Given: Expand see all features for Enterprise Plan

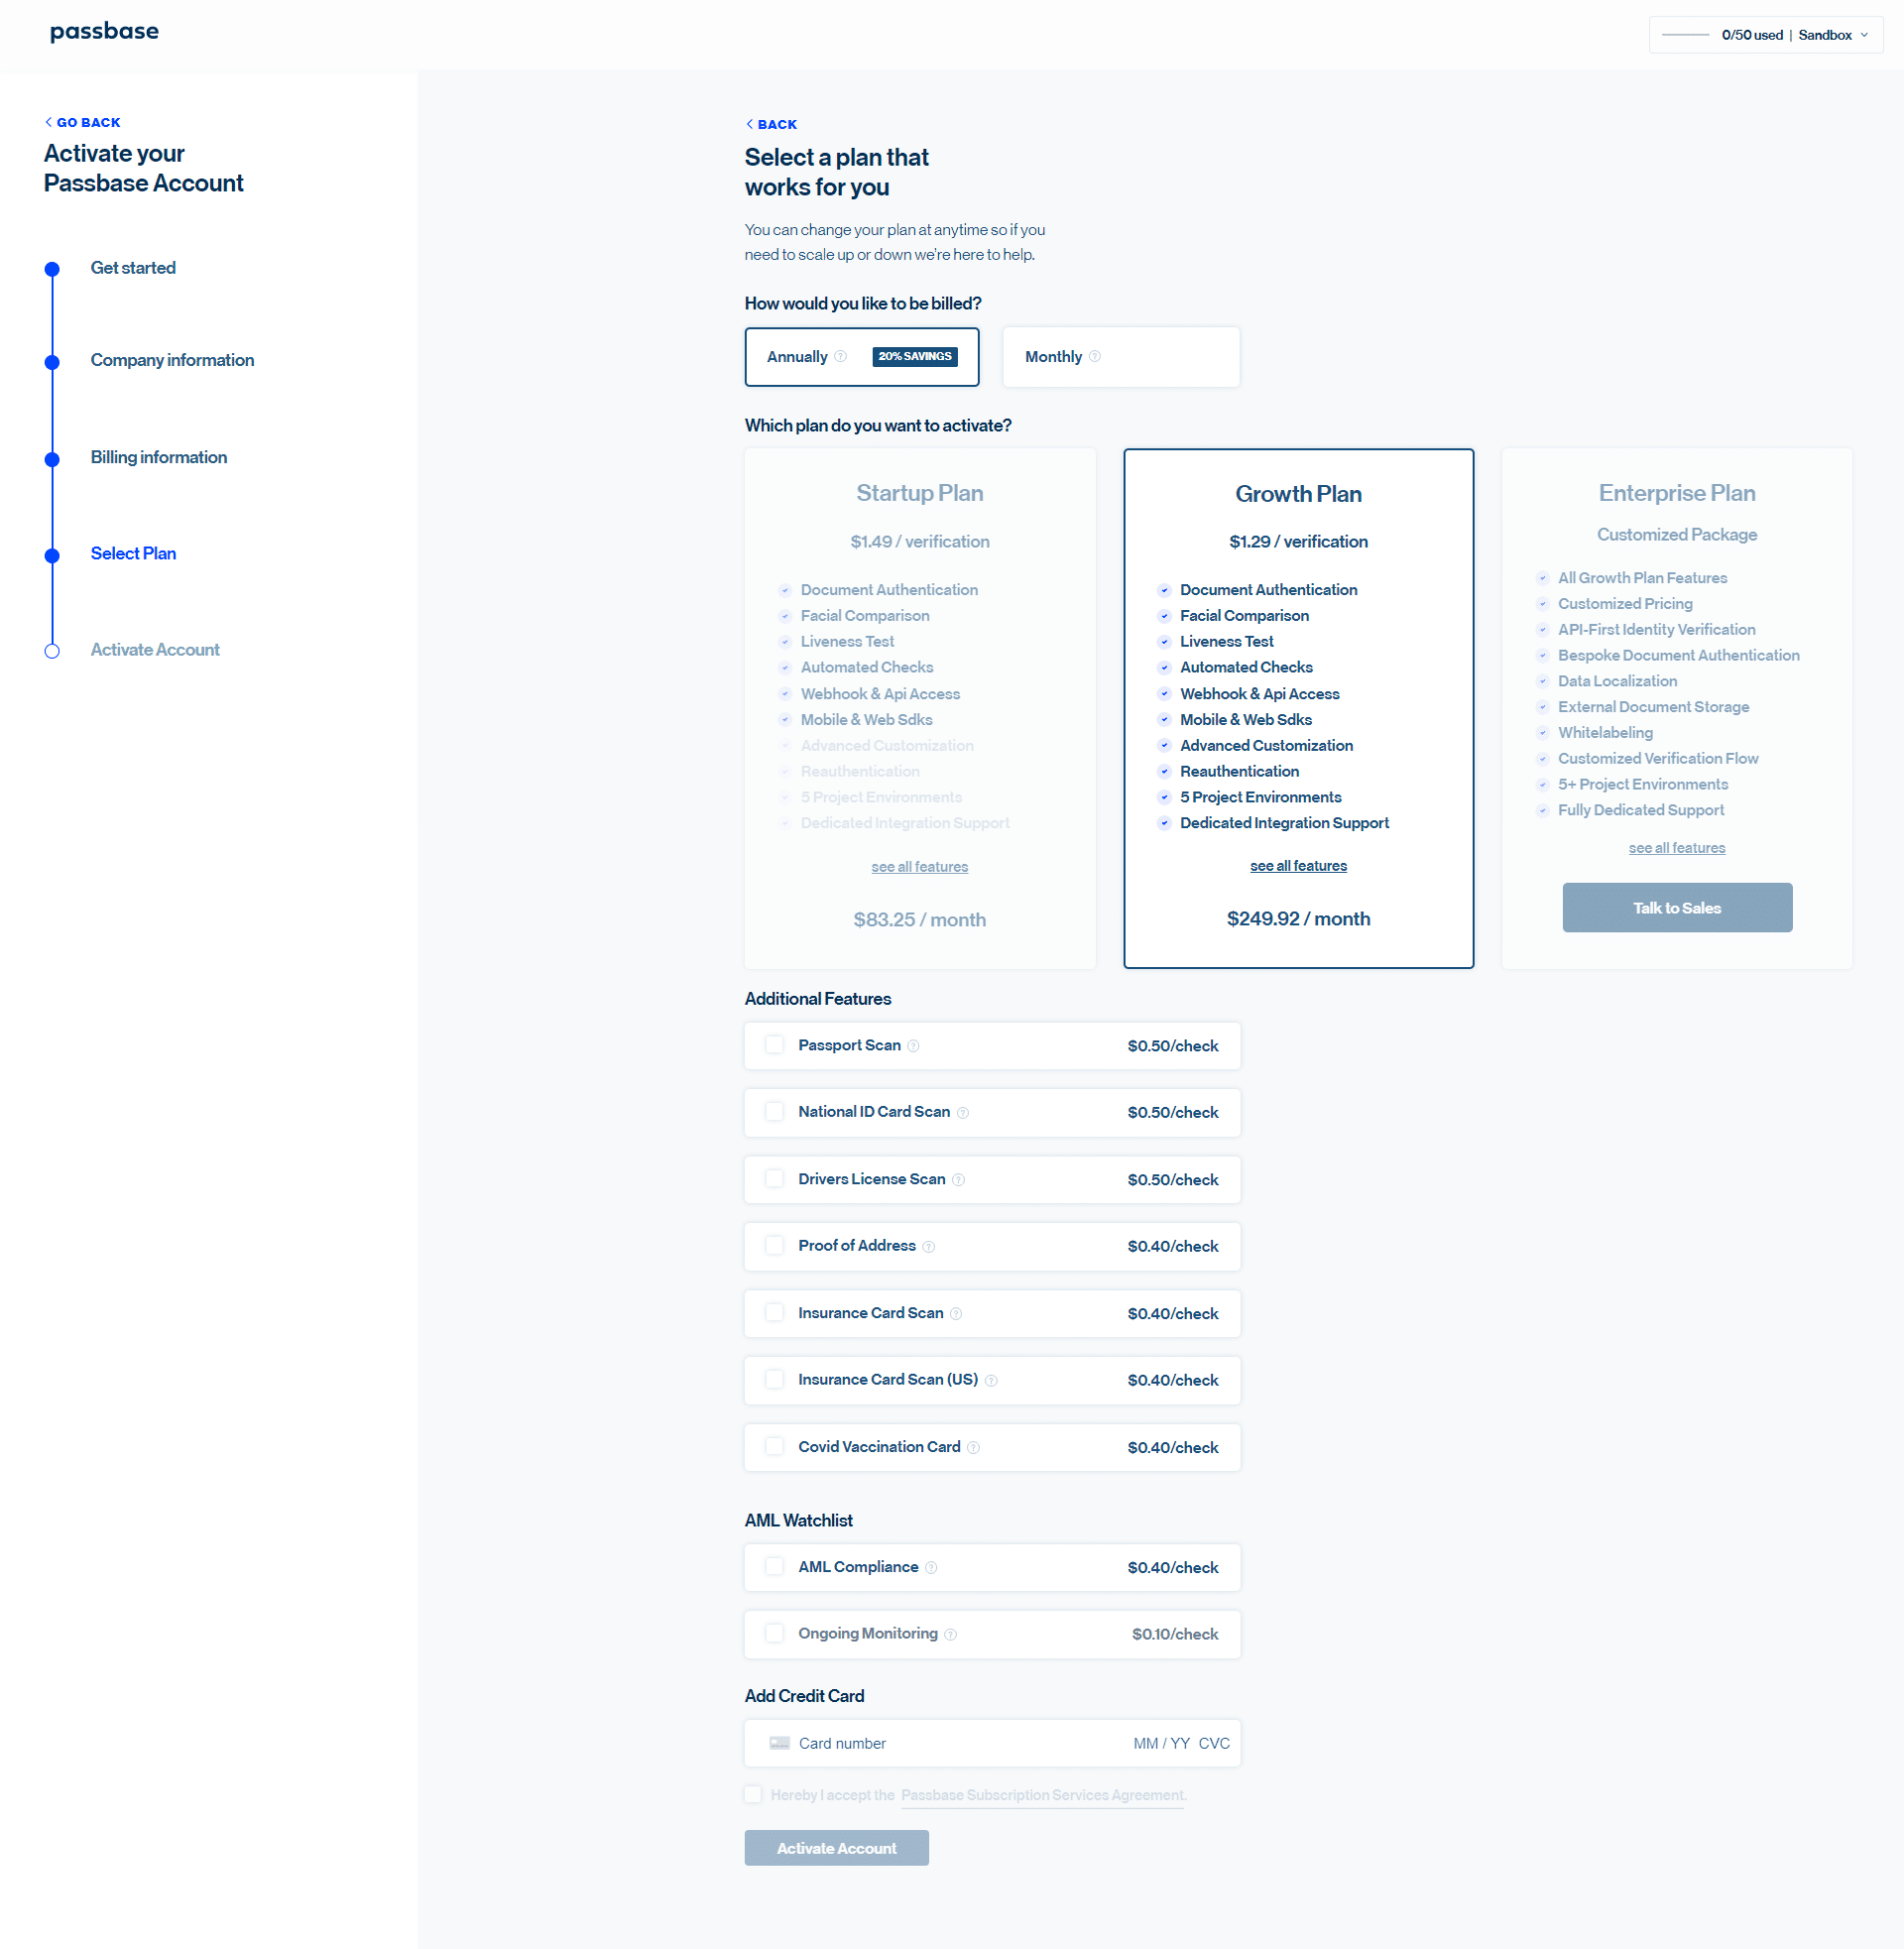Looking at the screenshot, I should tap(1676, 847).
